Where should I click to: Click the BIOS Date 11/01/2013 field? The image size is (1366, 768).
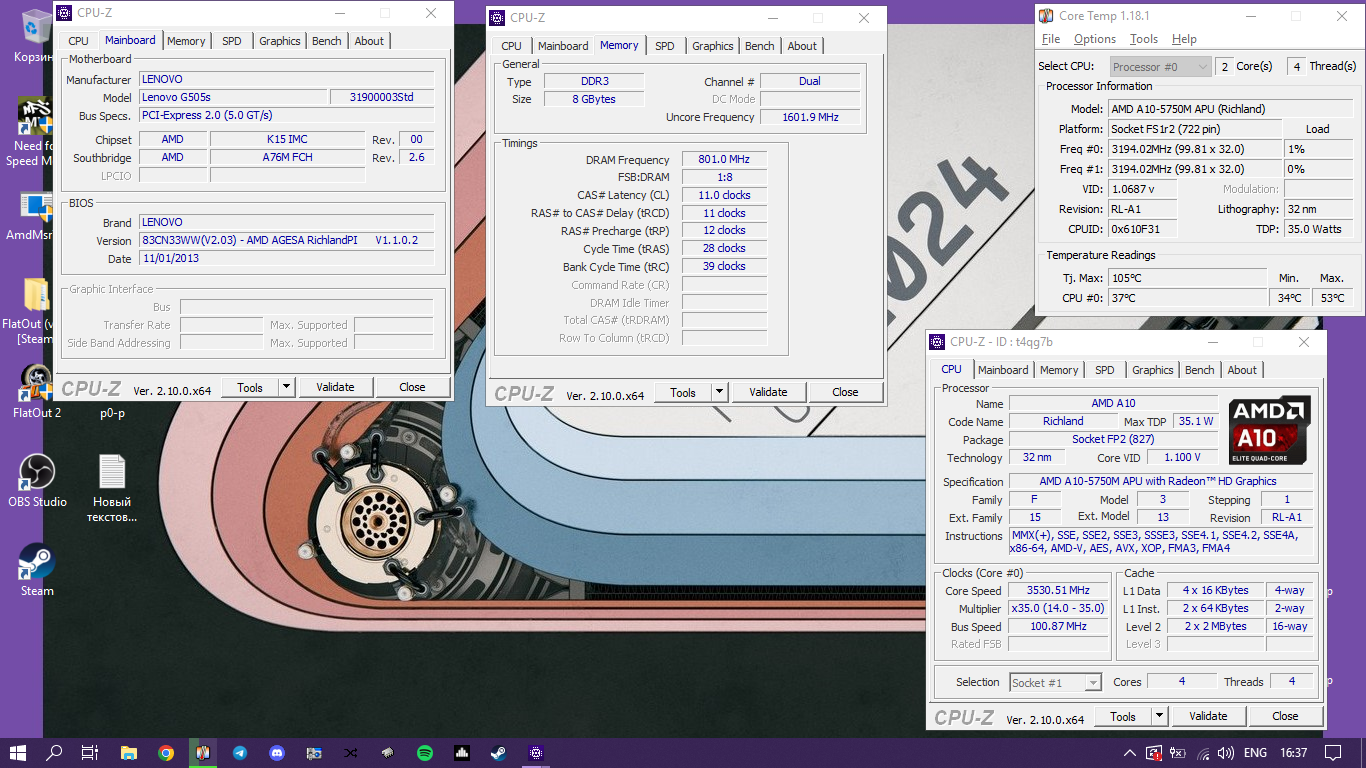(287, 258)
